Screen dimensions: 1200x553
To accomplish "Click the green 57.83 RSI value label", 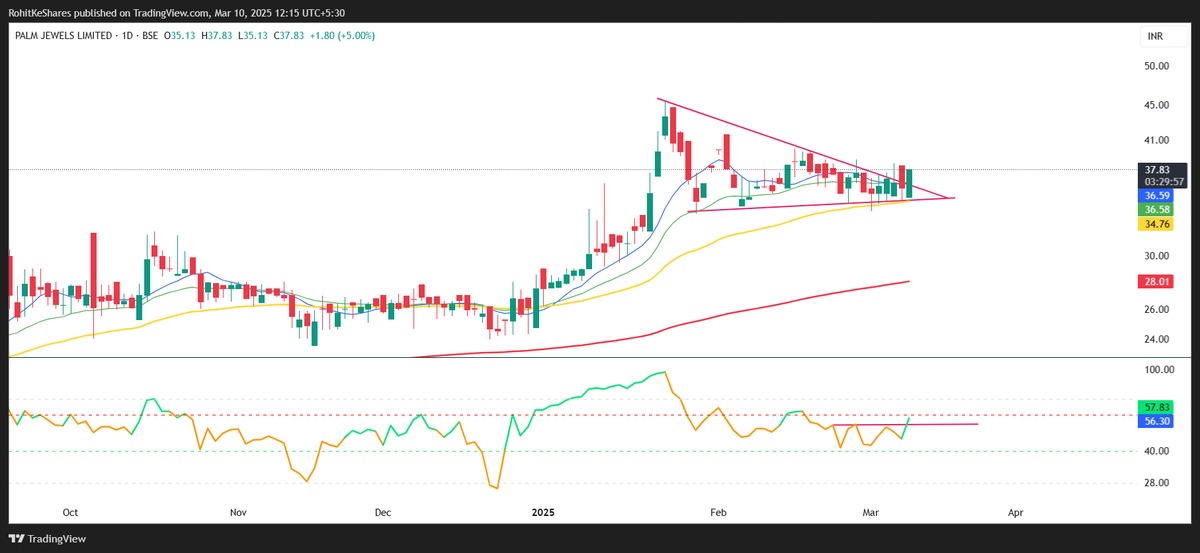I will pyautogui.click(x=1158, y=408).
